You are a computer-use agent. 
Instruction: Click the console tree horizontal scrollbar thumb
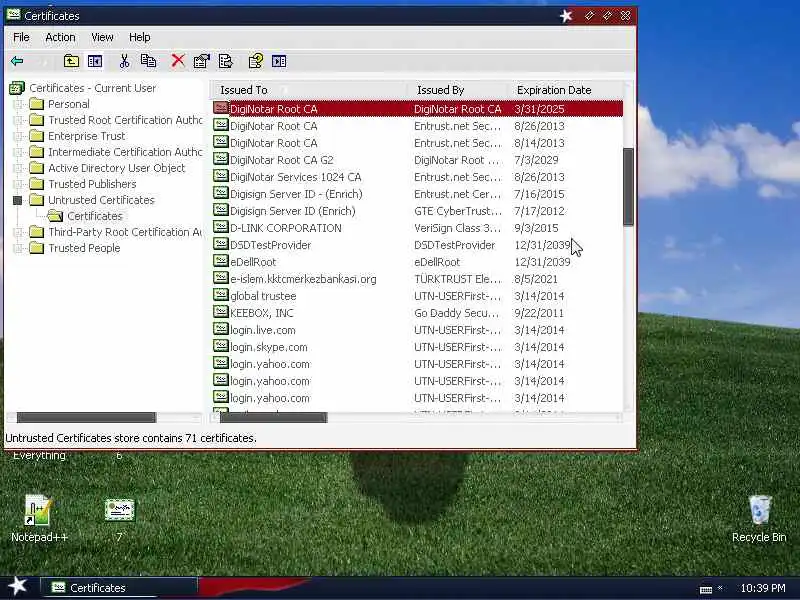point(86,417)
